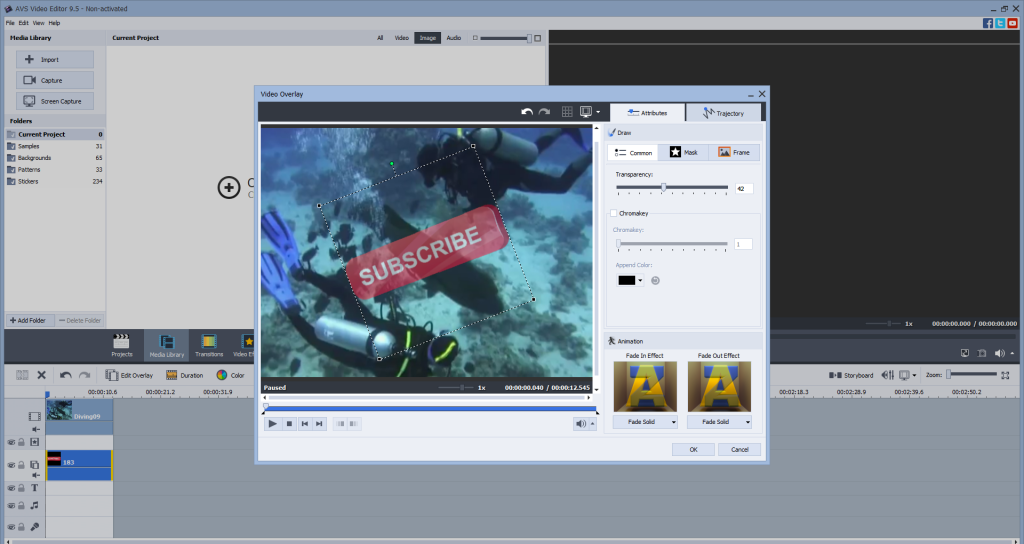Image resolution: width=1024 pixels, height=544 pixels.
Task: Click the Stop playback button
Action: point(289,424)
